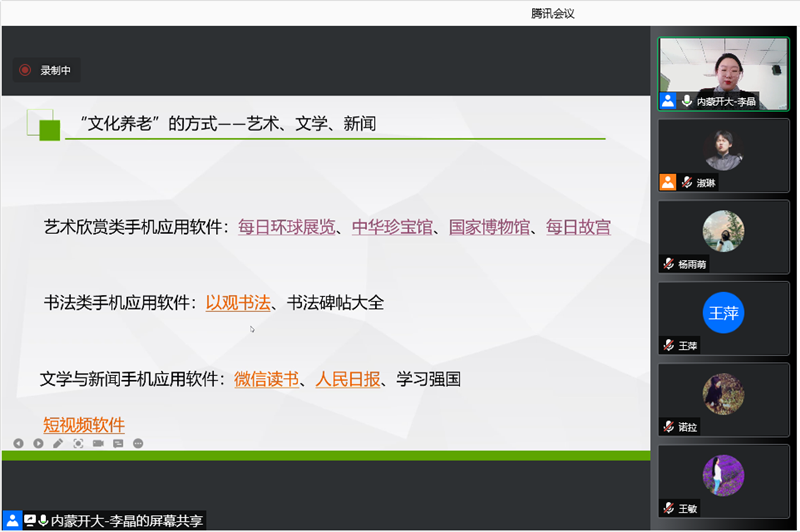This screenshot has height=532, width=800.
Task: Select 王敏 participant avatar
Action: click(x=723, y=475)
